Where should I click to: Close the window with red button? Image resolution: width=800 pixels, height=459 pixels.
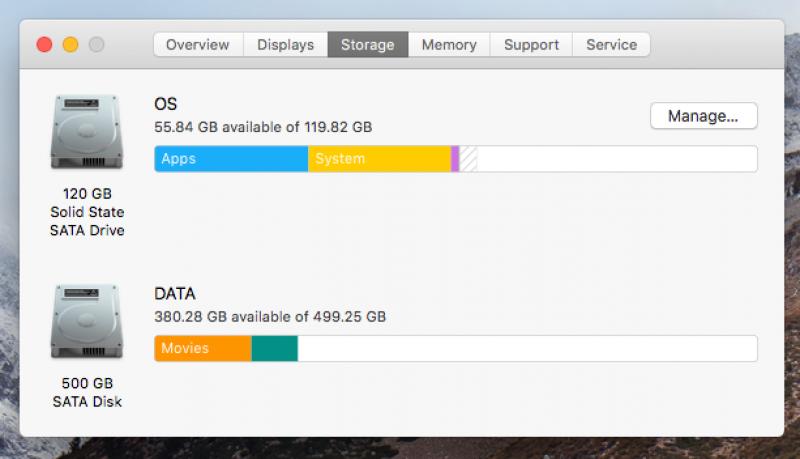click(44, 44)
